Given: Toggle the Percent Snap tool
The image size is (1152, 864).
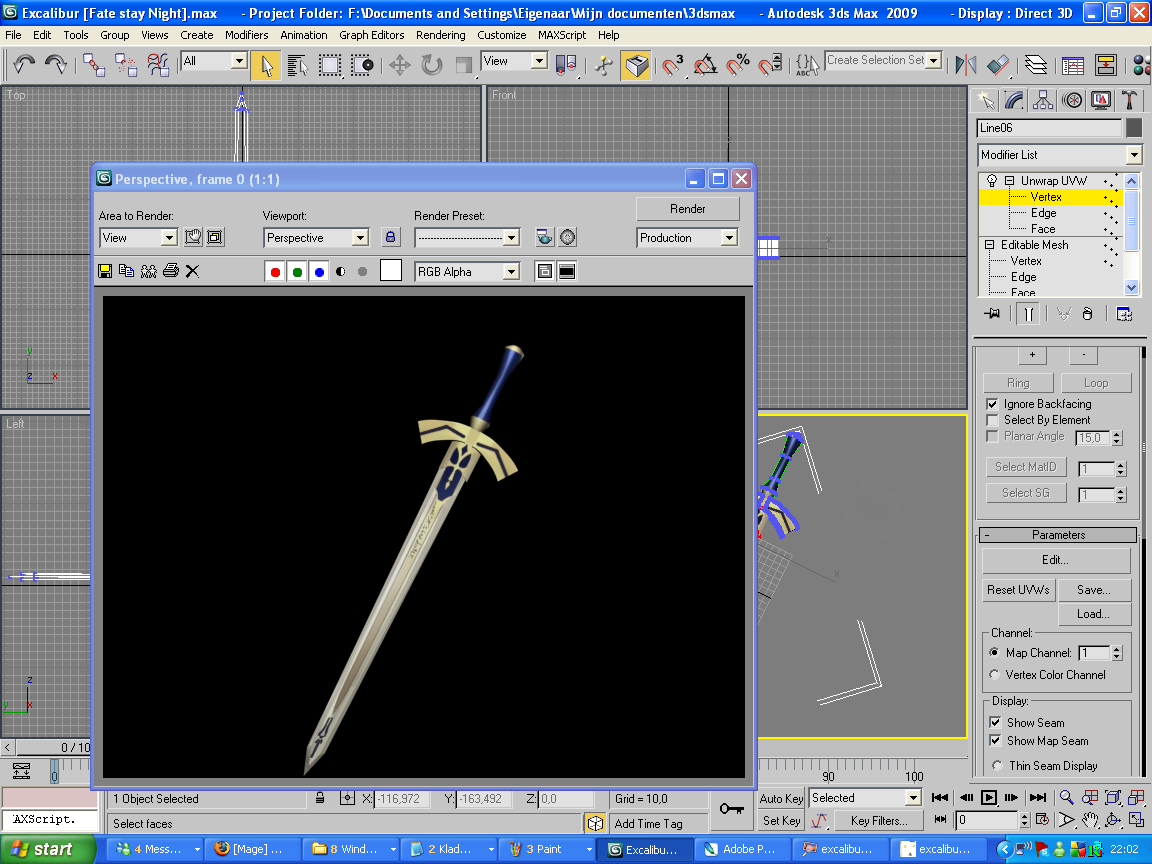Looking at the screenshot, I should 738,65.
